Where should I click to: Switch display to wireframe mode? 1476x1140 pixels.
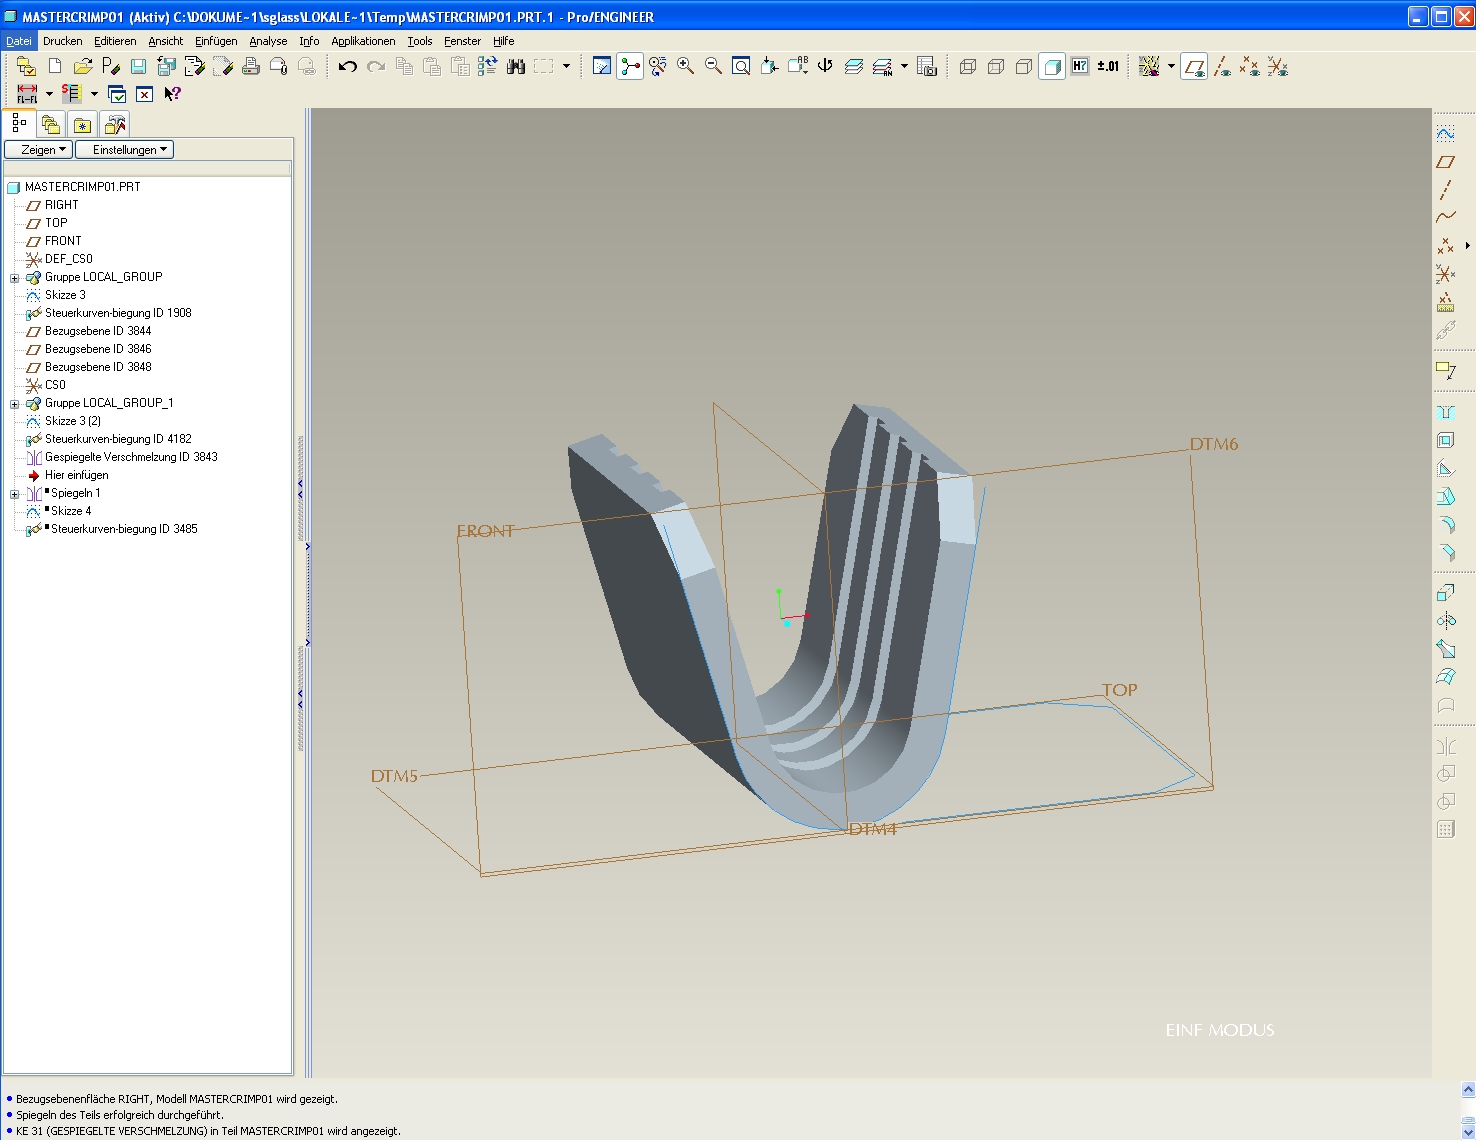(968, 66)
